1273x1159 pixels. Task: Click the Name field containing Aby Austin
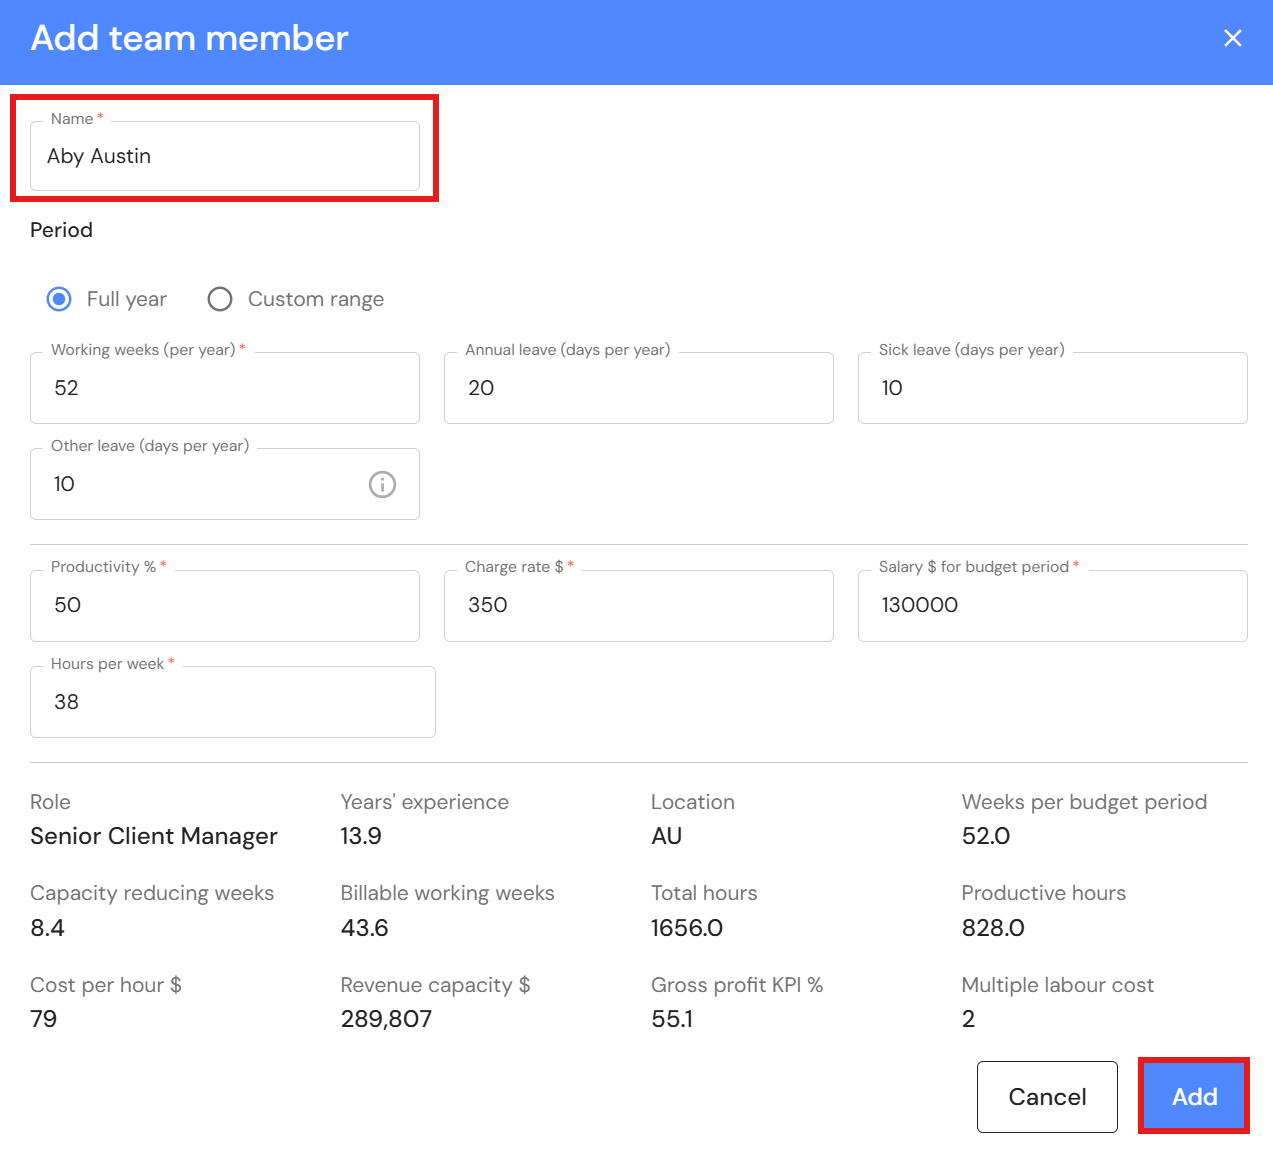[224, 157]
